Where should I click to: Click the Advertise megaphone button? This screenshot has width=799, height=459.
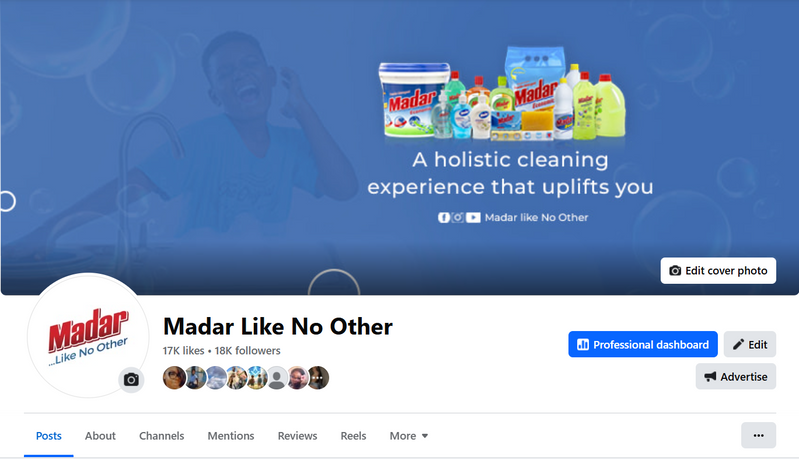[735, 376]
